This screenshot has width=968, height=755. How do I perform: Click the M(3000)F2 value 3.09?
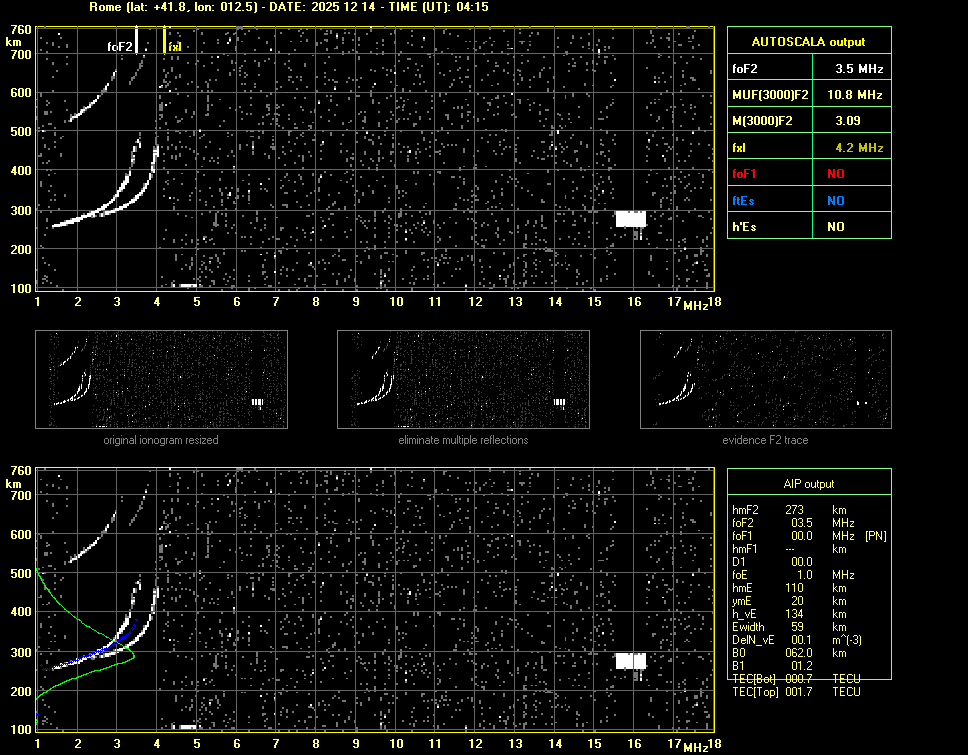pyautogui.click(x=859, y=121)
